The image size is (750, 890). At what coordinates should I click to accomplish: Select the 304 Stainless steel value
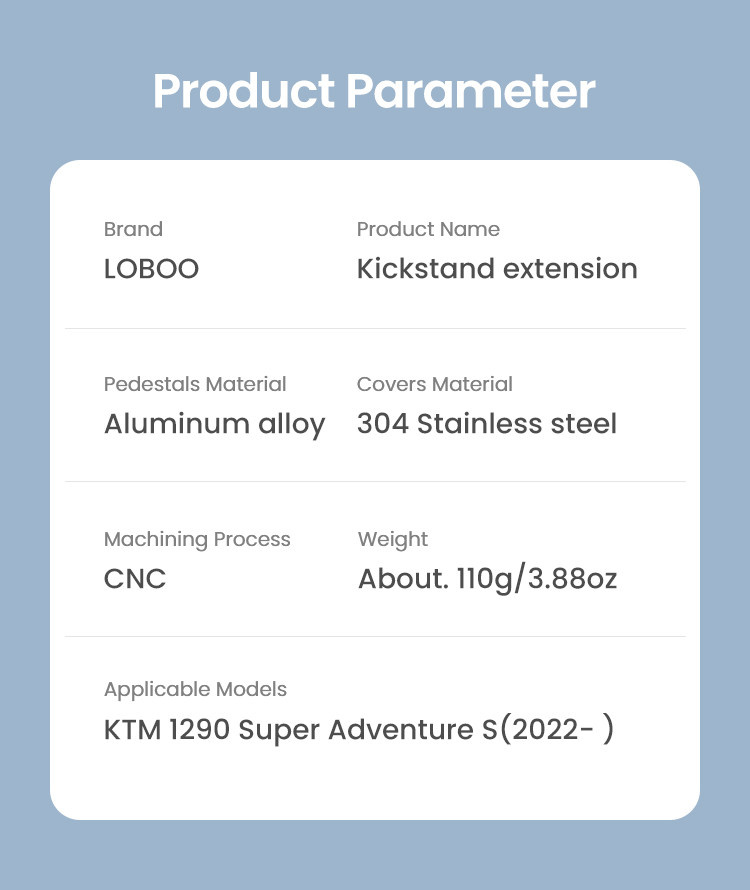click(x=487, y=424)
